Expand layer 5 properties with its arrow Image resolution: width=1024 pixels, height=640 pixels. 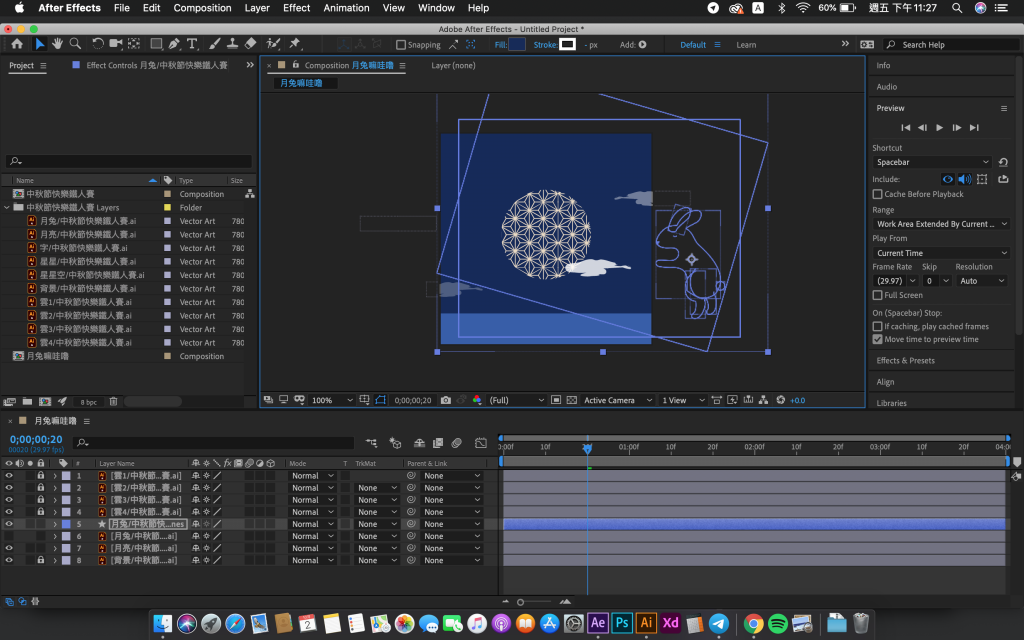[55, 524]
